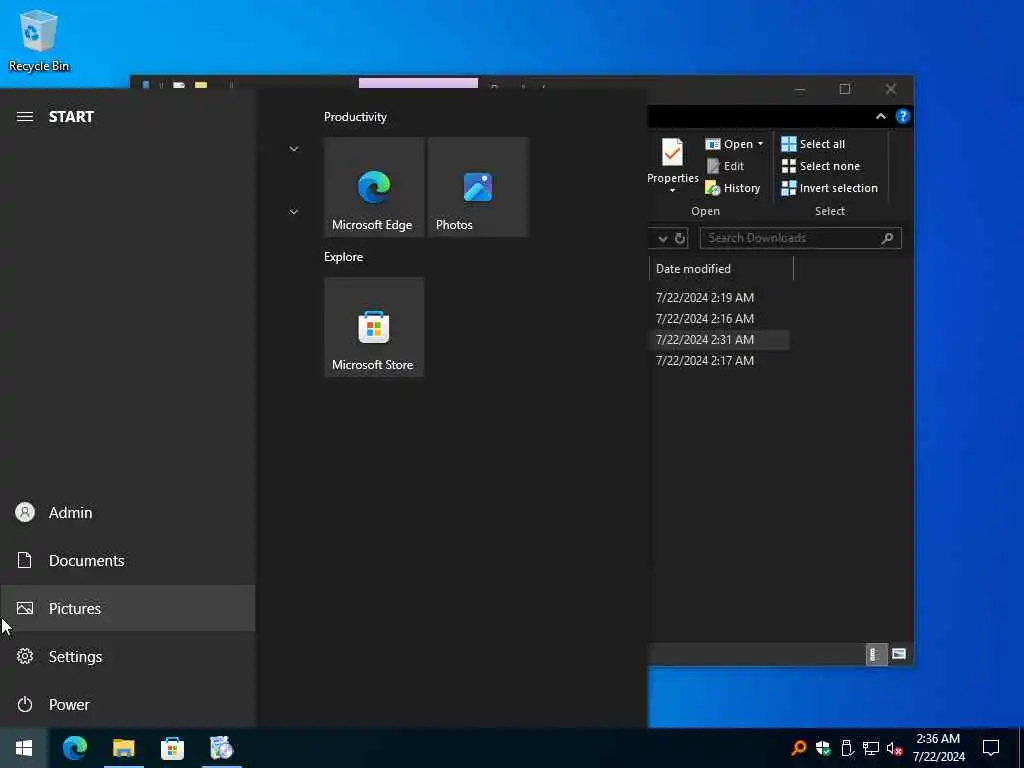Open Pictures from the Start menu
This screenshot has height=768, width=1024.
point(127,608)
